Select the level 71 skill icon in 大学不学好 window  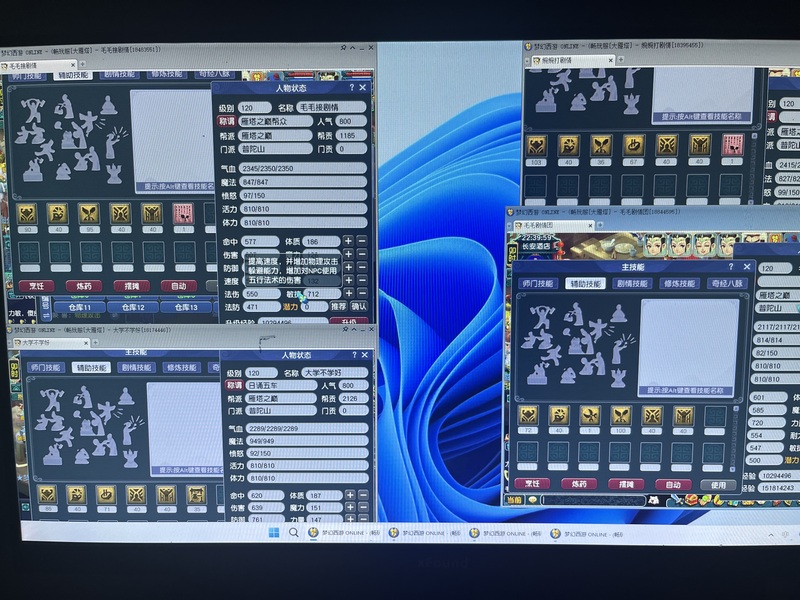point(106,495)
